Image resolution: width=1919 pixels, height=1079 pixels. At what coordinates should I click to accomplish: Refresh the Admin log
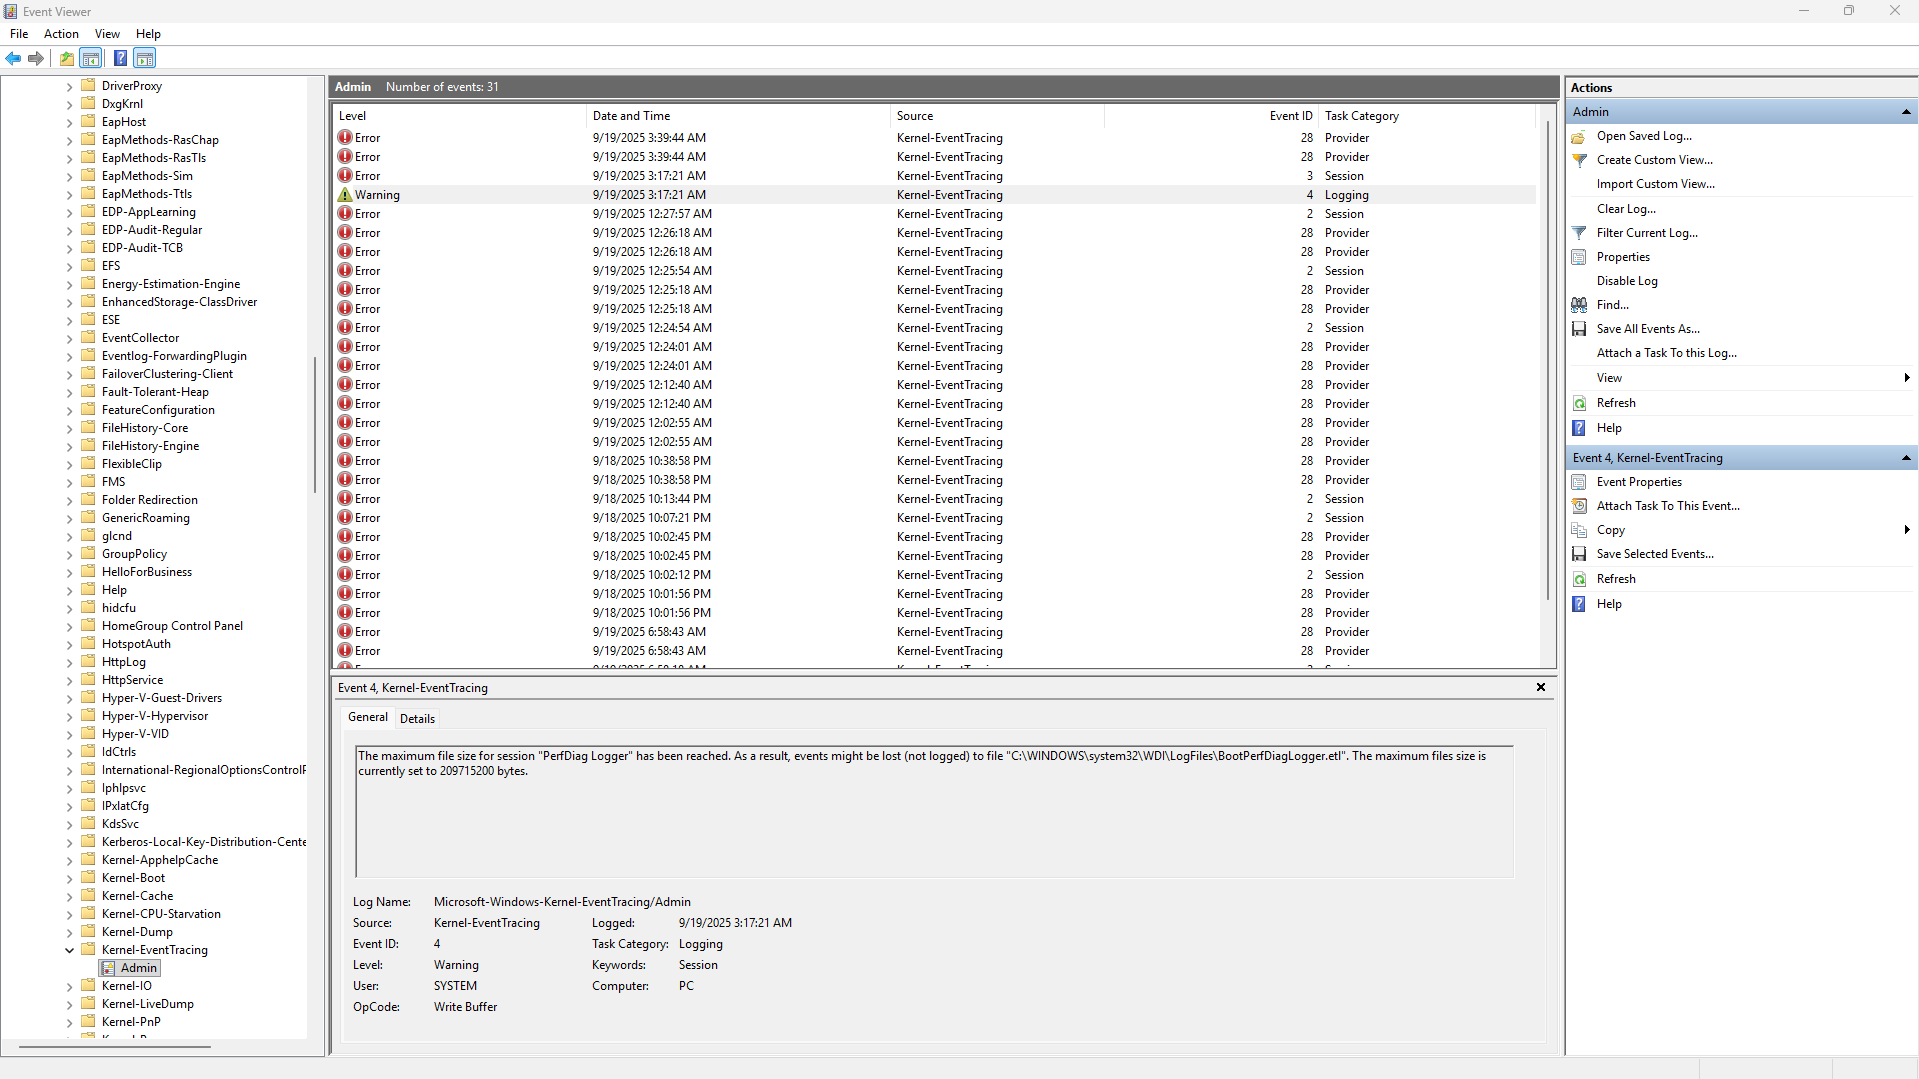click(1615, 402)
